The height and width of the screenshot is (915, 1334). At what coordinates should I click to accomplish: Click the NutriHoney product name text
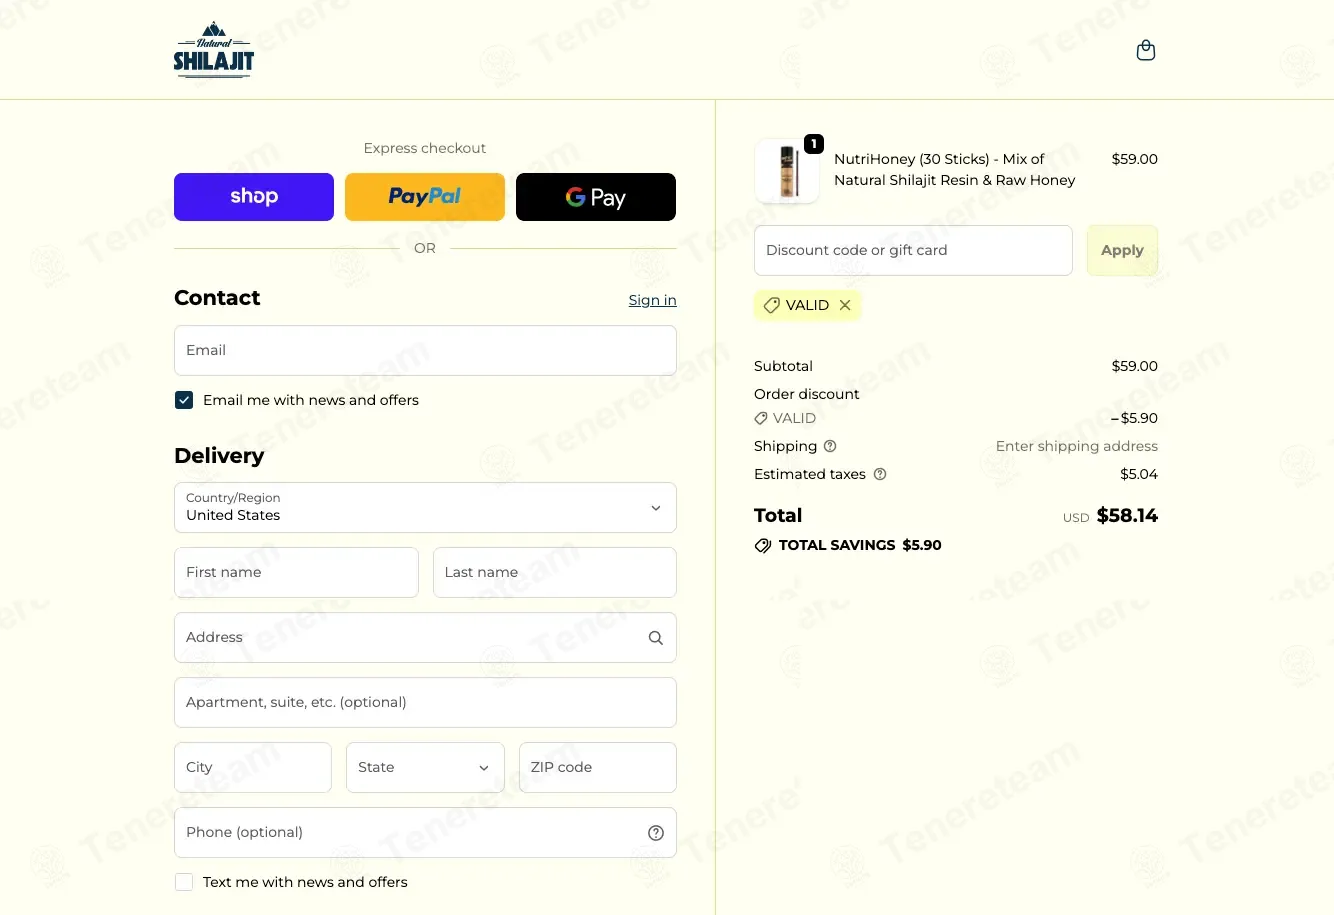click(x=954, y=170)
